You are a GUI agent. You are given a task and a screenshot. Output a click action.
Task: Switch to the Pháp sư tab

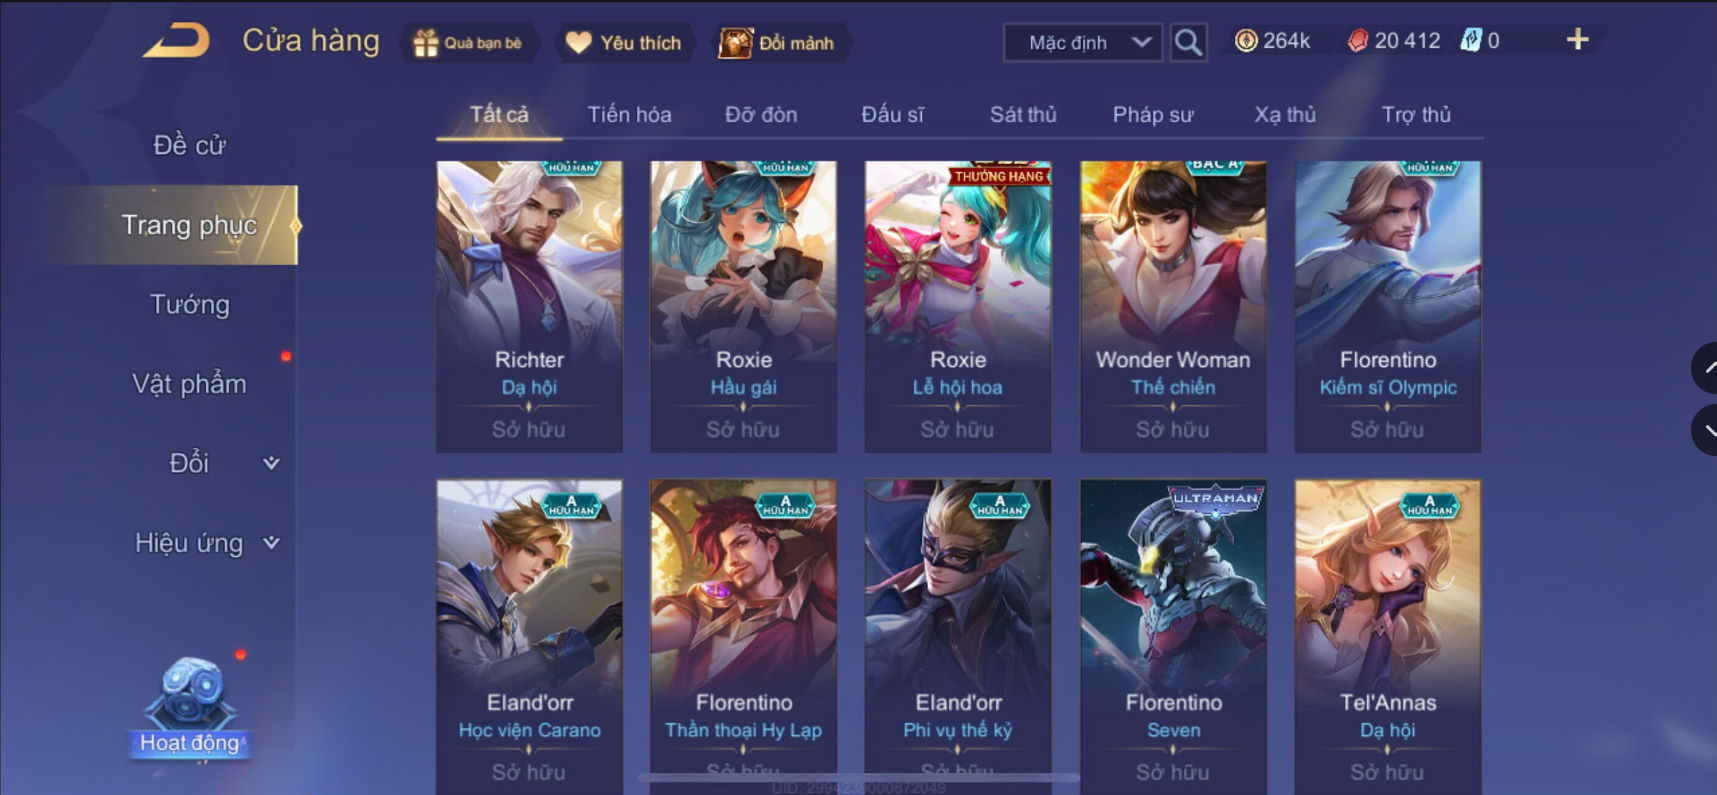coord(1153,115)
